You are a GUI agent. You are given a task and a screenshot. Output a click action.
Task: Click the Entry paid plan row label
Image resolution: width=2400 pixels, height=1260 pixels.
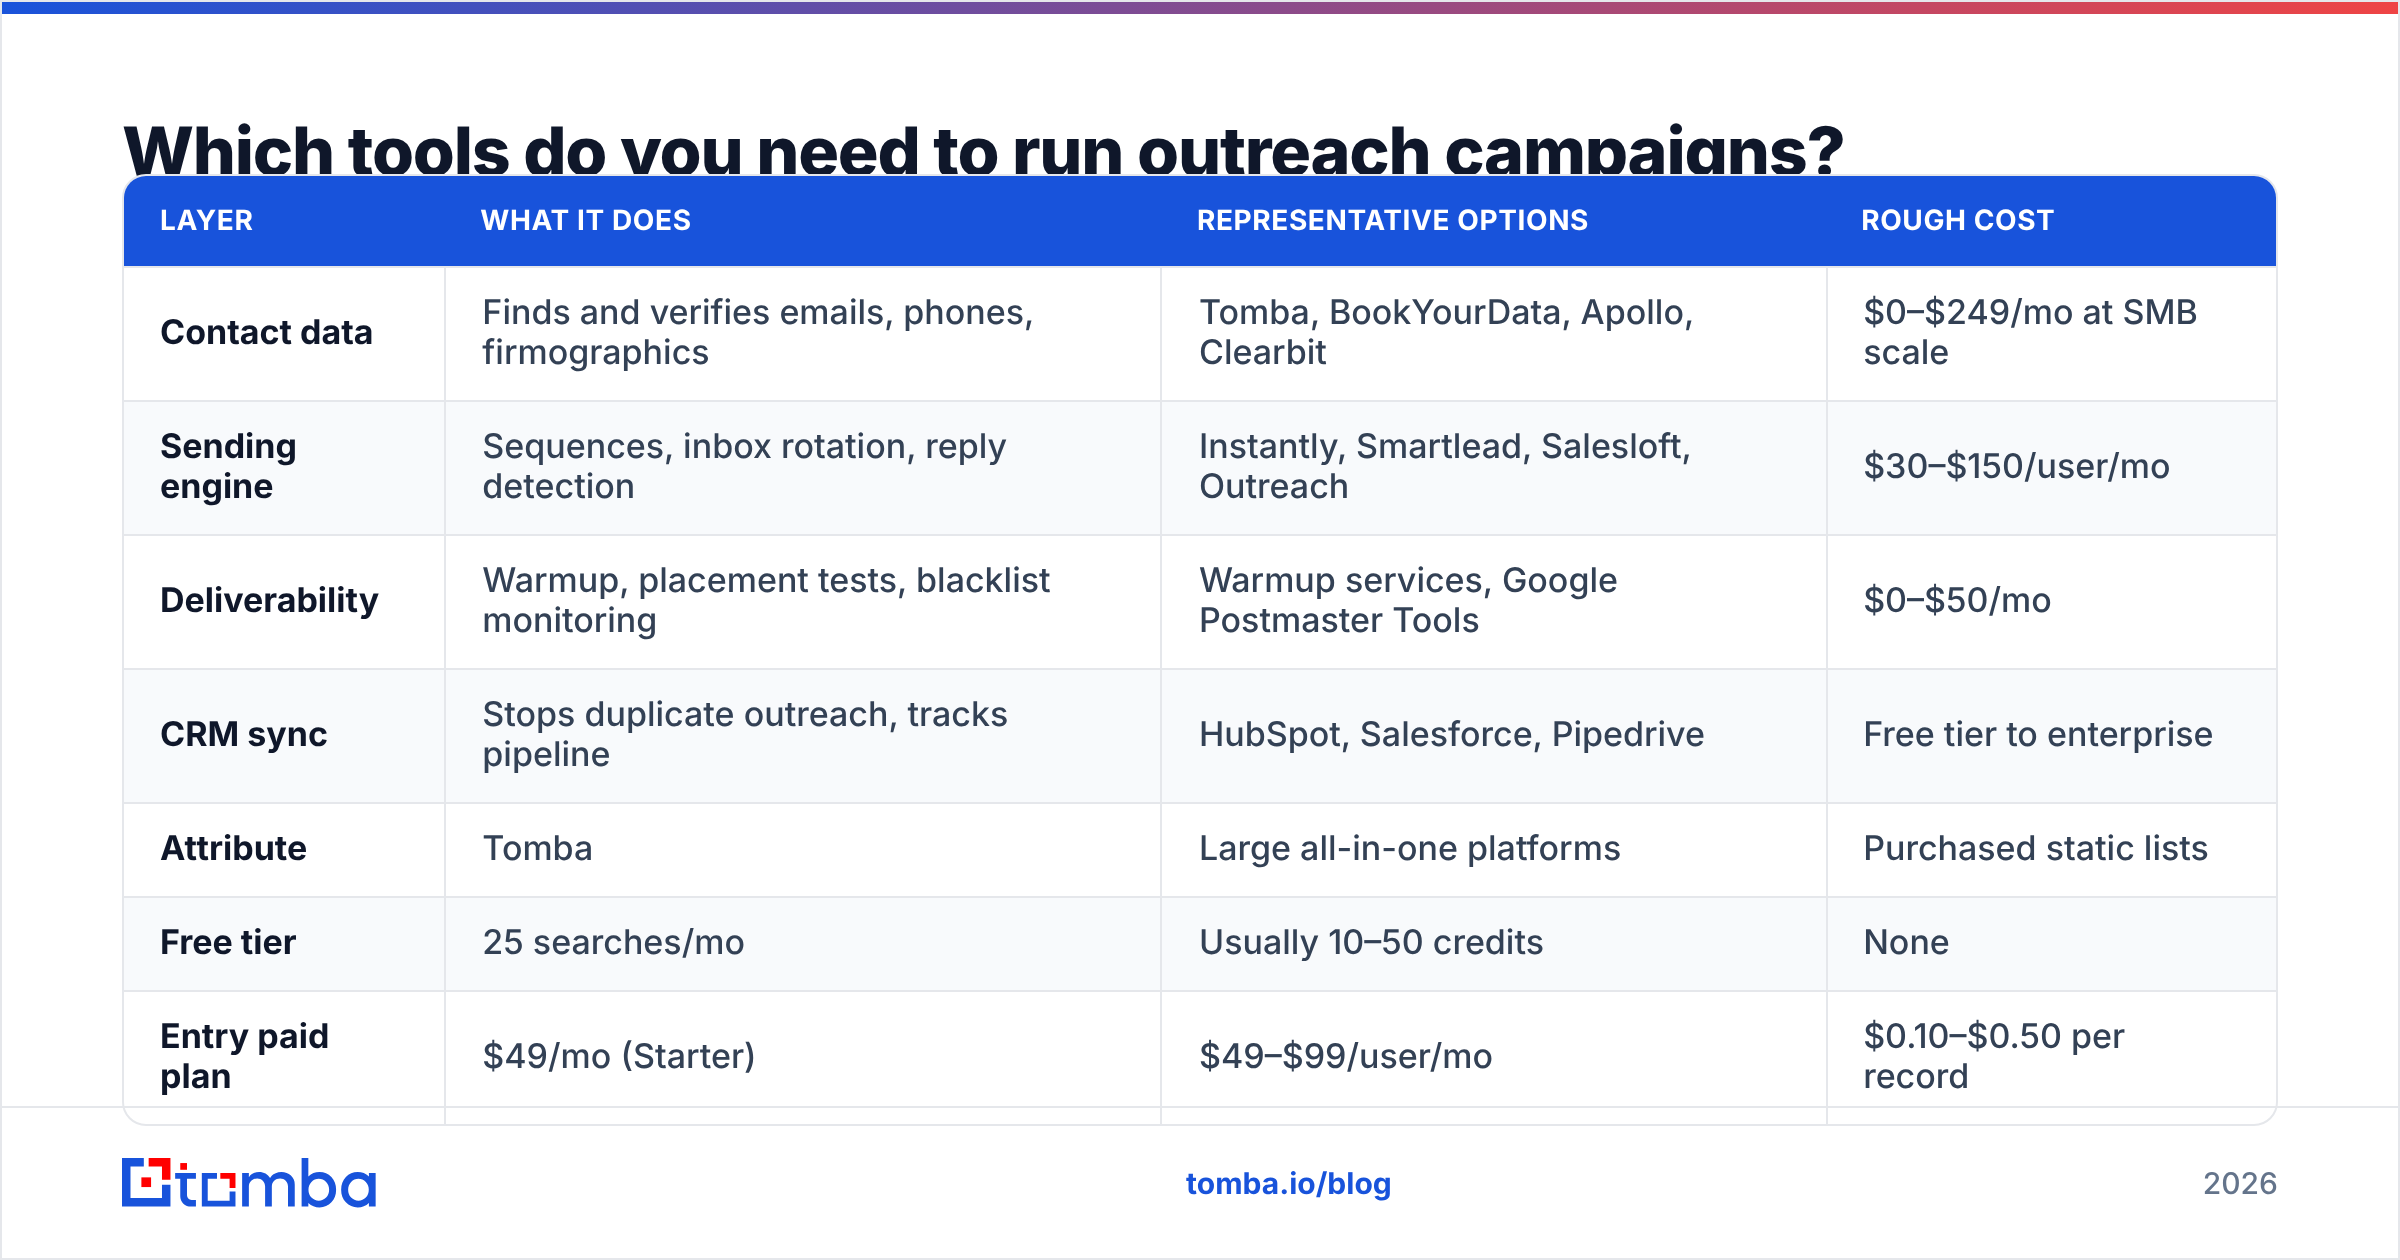click(244, 1056)
